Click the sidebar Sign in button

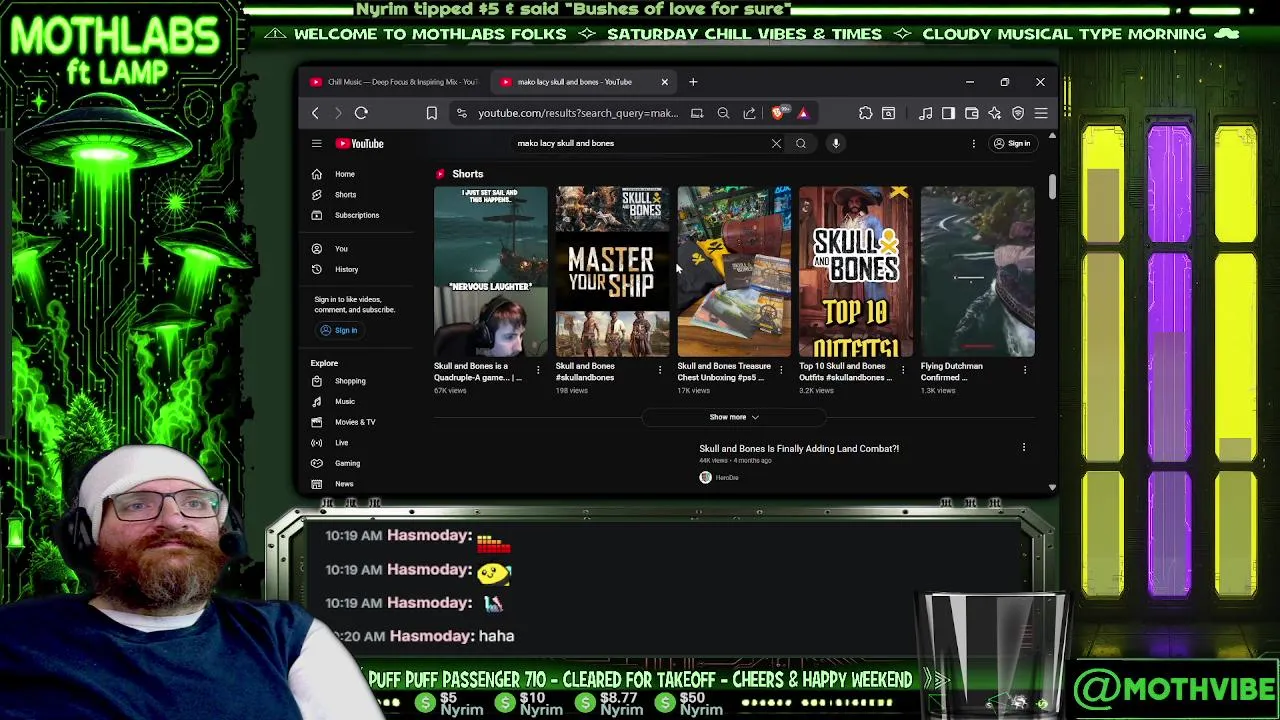(x=338, y=330)
